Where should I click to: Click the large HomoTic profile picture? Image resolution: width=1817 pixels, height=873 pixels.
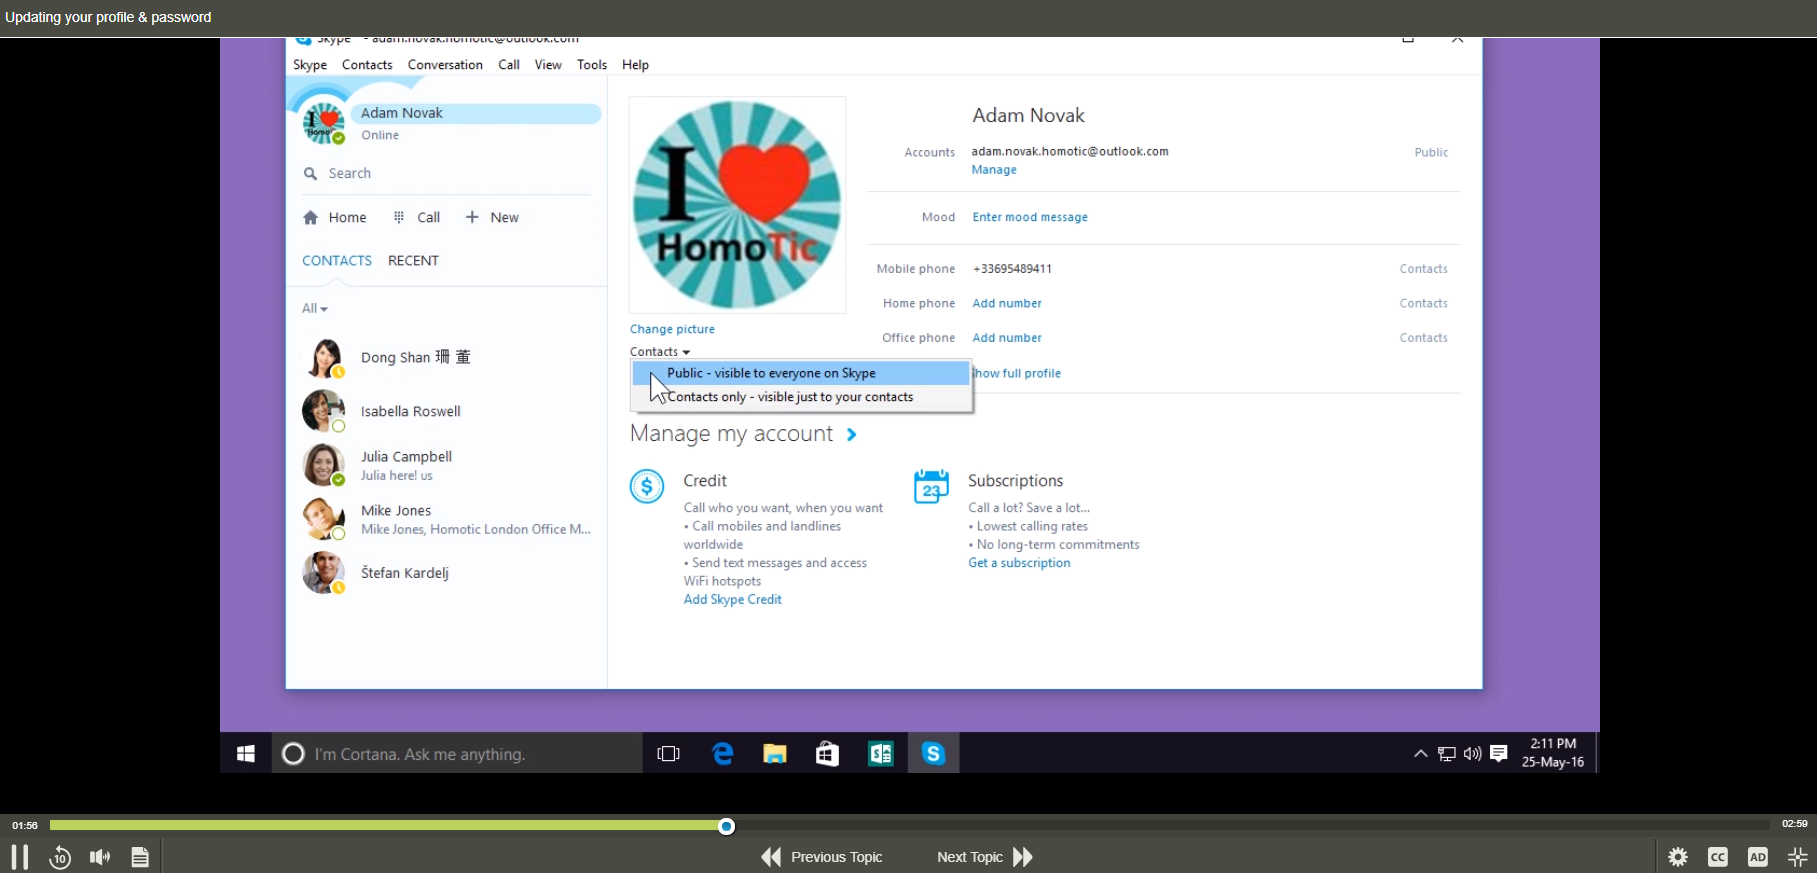[737, 205]
